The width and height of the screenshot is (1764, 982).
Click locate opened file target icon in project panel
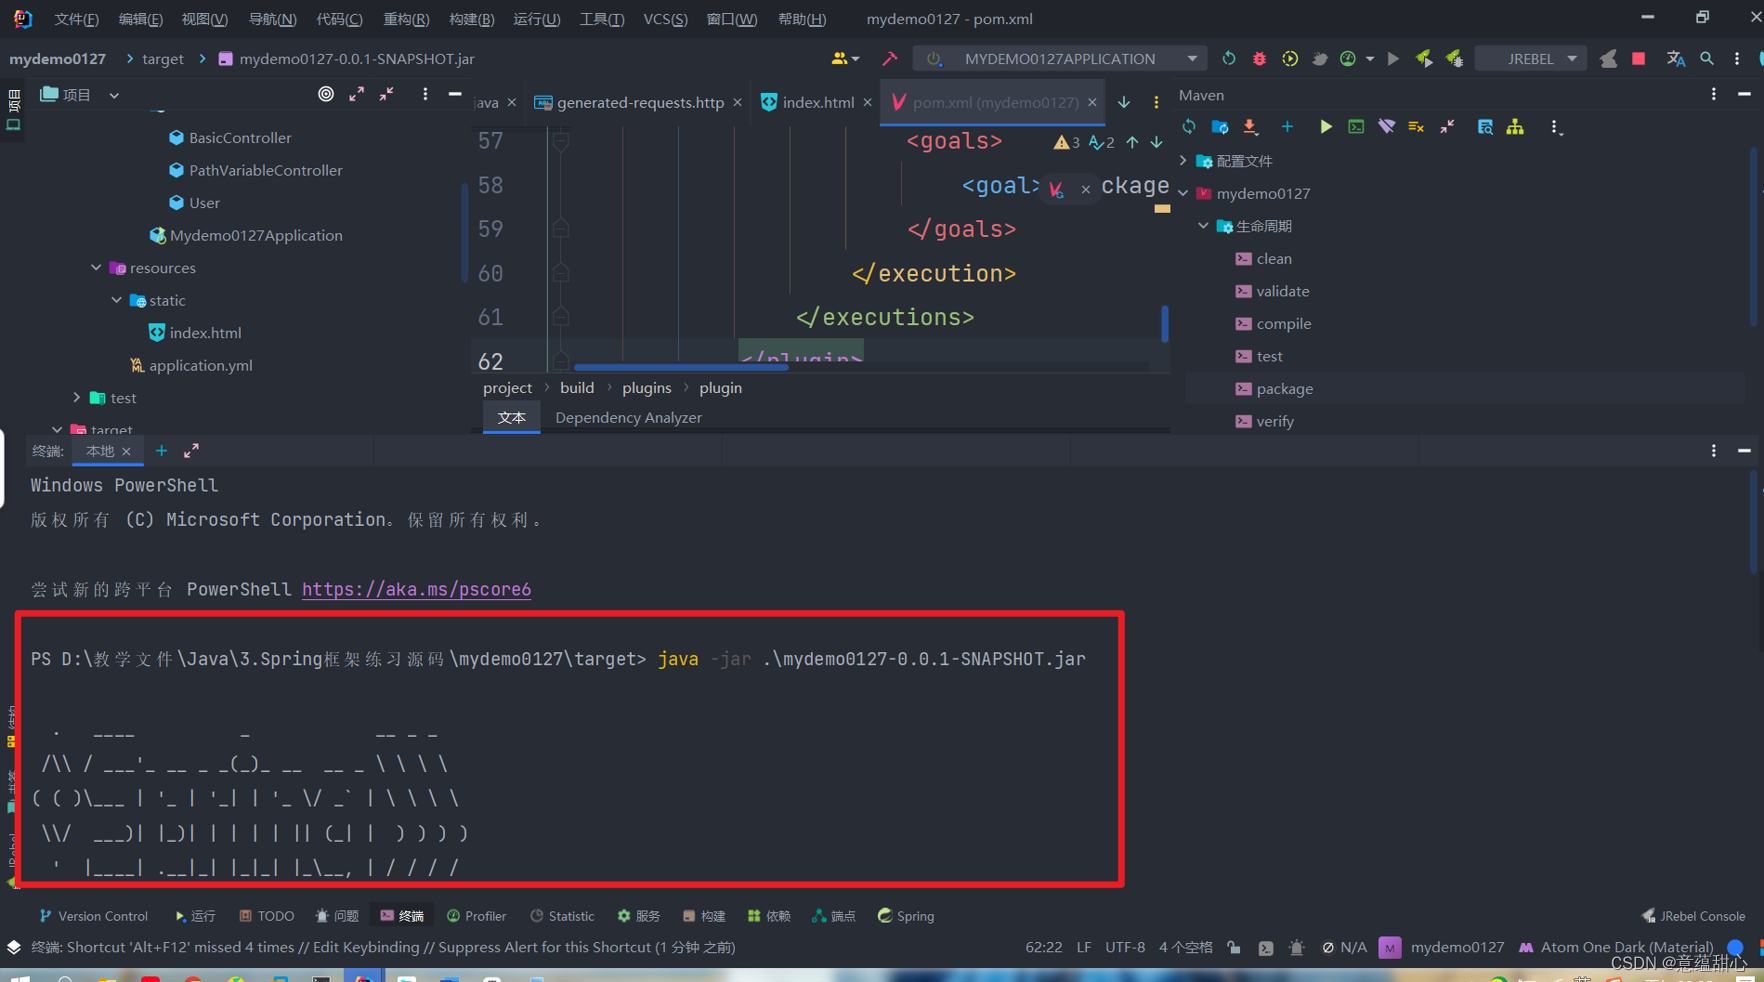point(326,94)
